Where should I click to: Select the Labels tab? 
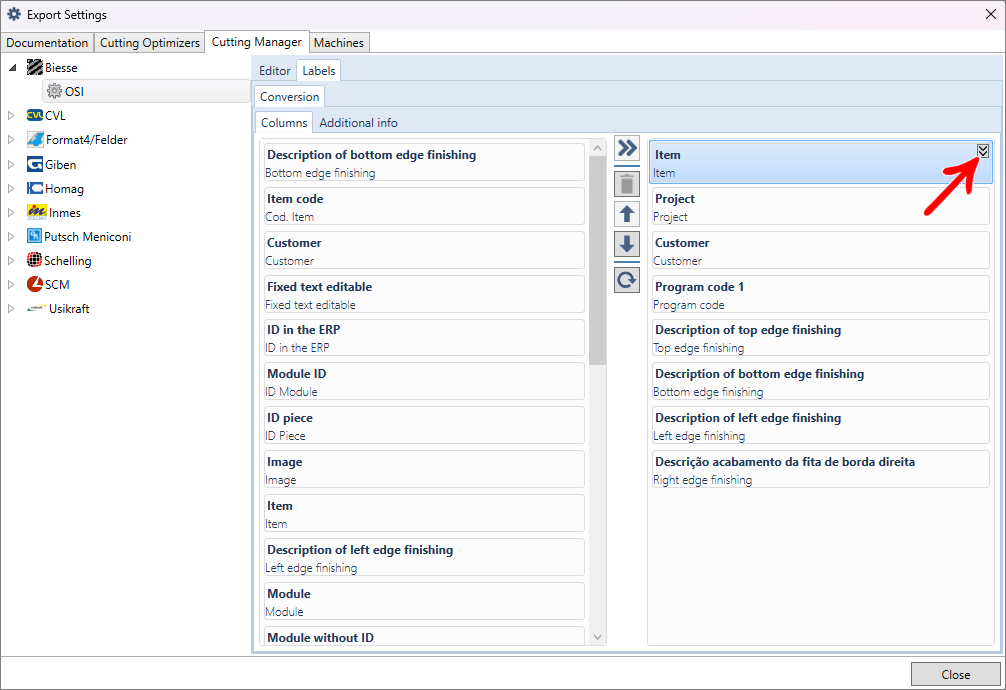click(x=319, y=71)
